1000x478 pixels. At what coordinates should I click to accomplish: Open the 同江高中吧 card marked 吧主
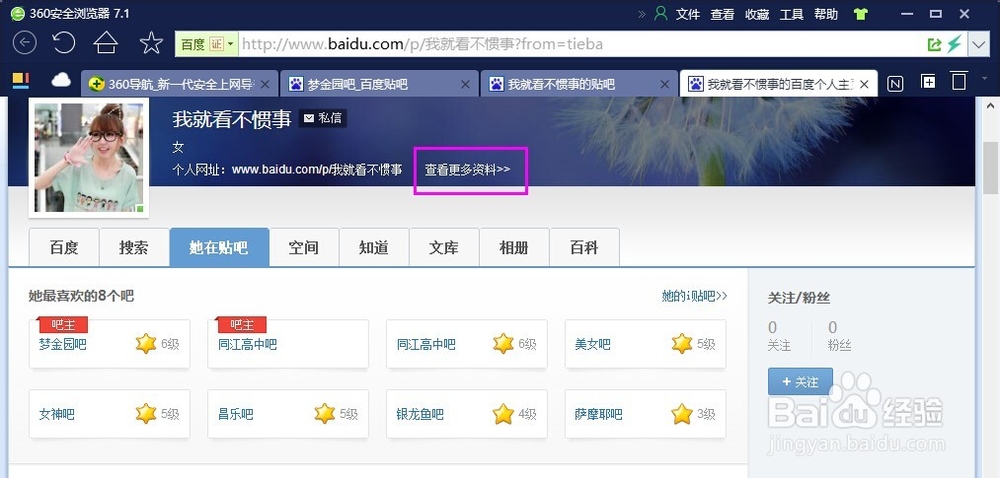pyautogui.click(x=288, y=344)
